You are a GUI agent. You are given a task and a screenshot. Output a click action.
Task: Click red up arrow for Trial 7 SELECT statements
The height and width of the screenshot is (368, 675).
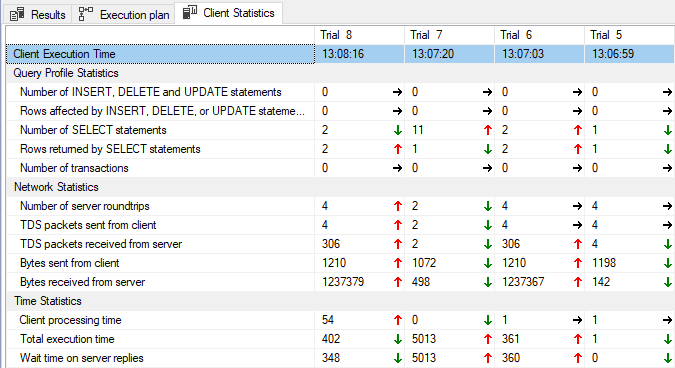tap(488, 130)
